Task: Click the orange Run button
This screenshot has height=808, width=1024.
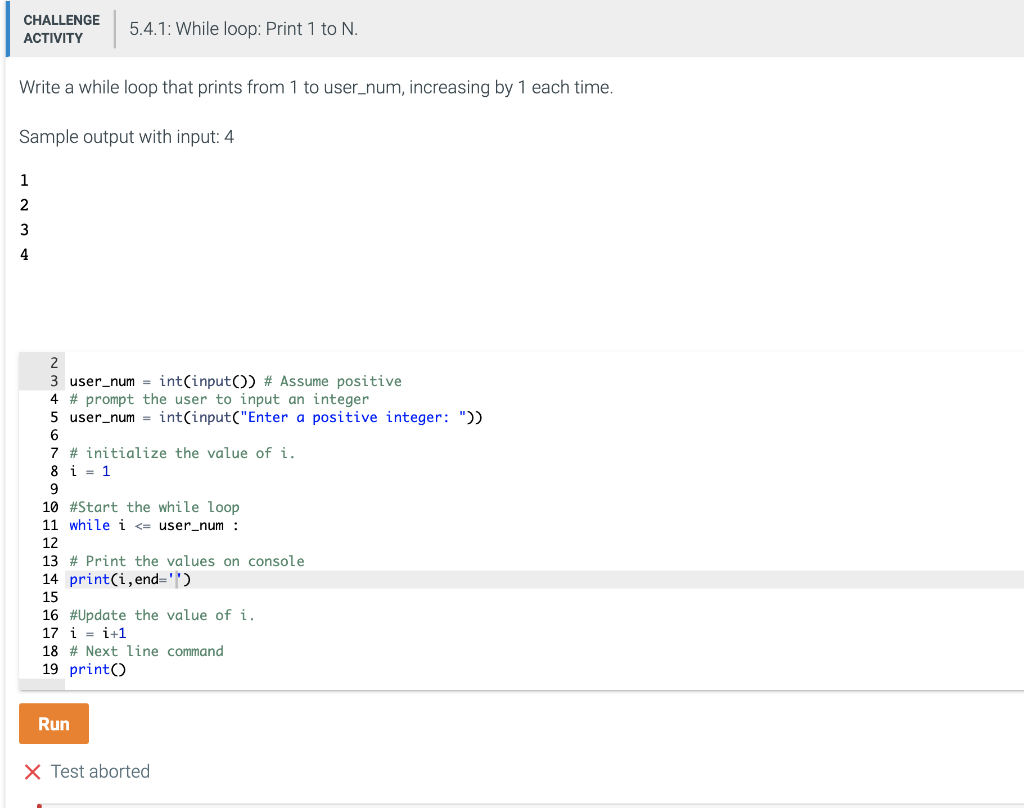Action: [53, 723]
